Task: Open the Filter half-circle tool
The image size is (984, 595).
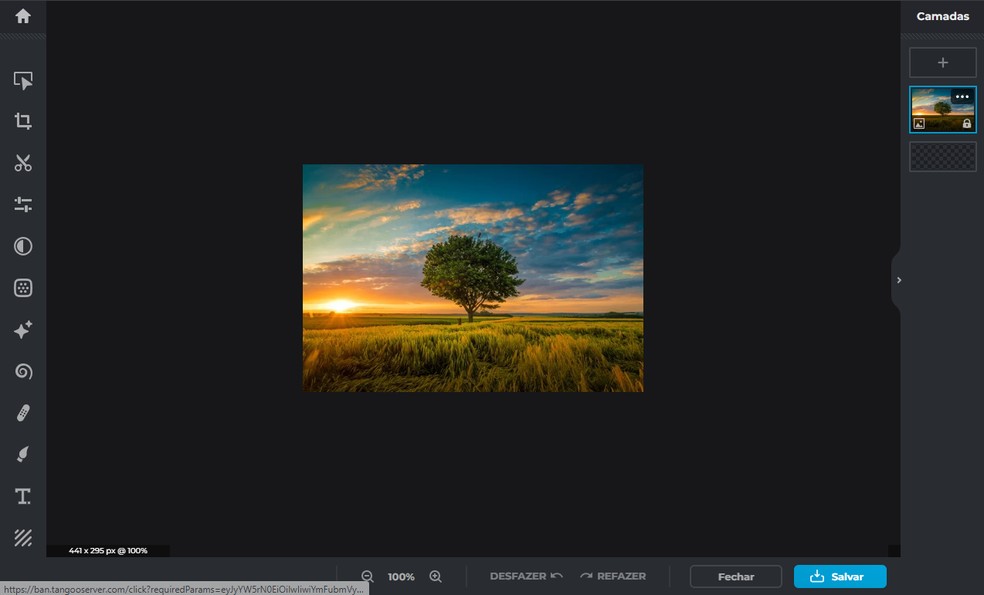Action: 23,246
